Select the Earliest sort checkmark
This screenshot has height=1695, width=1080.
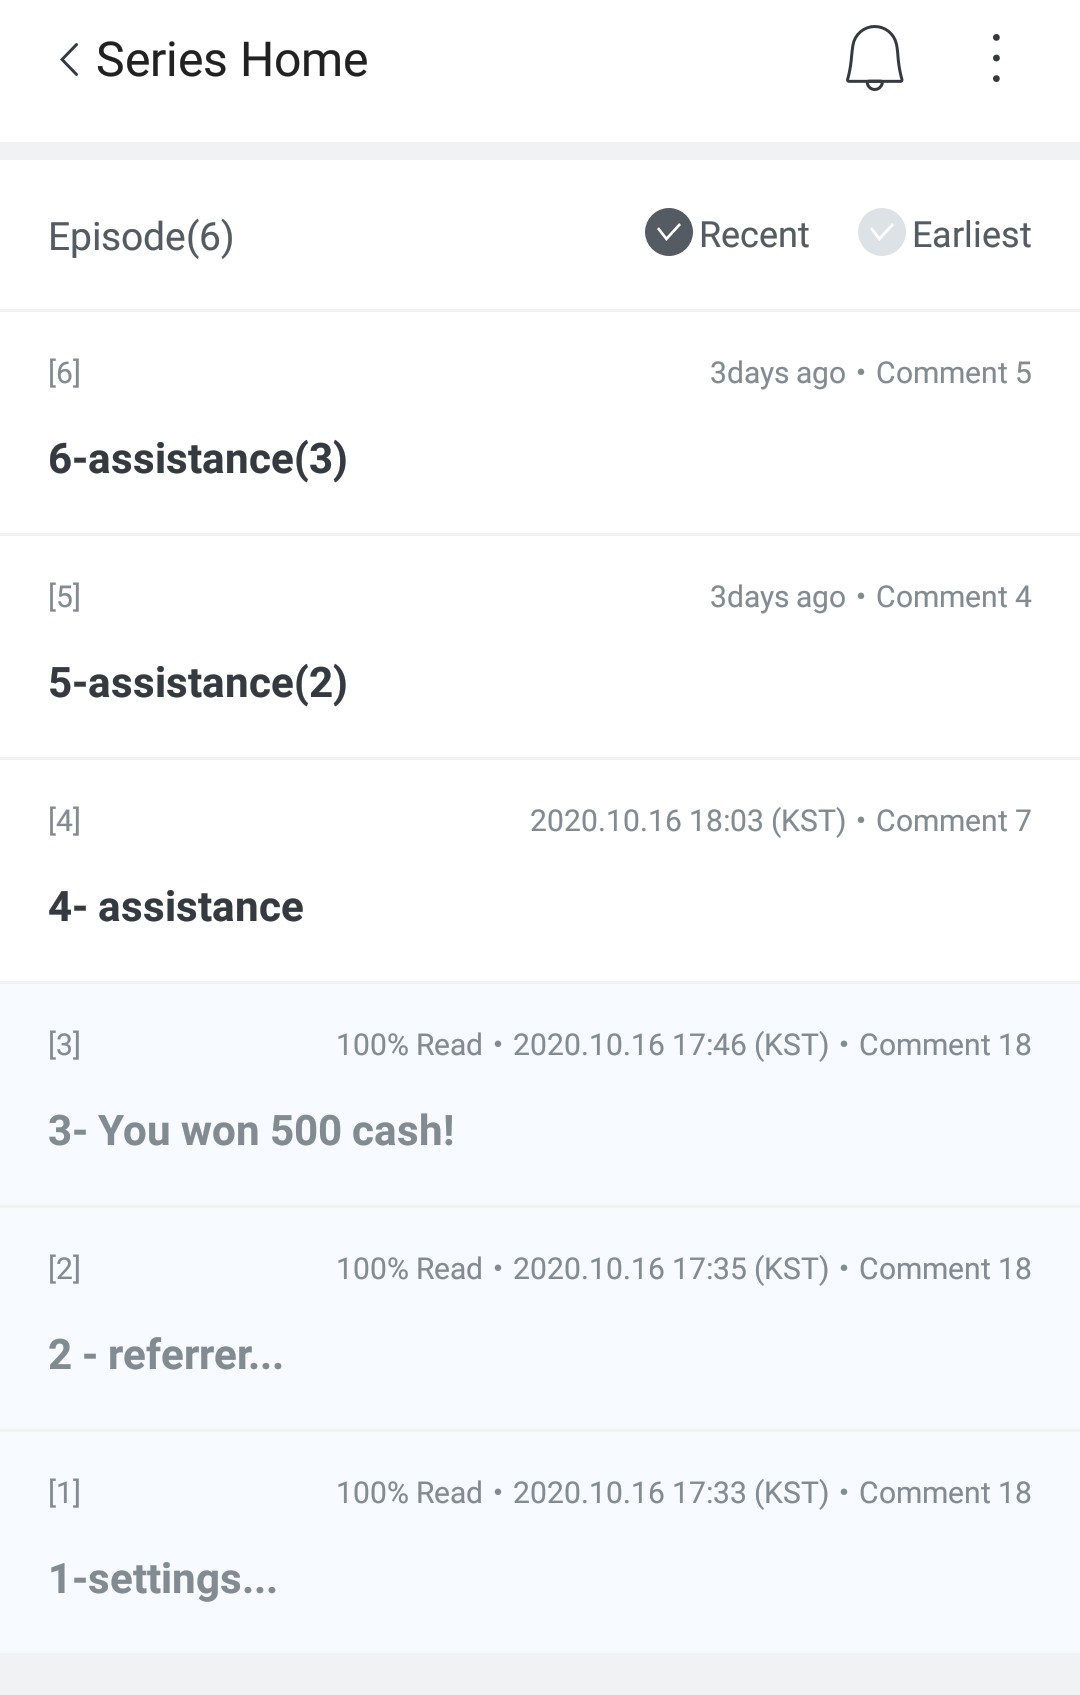pos(881,233)
